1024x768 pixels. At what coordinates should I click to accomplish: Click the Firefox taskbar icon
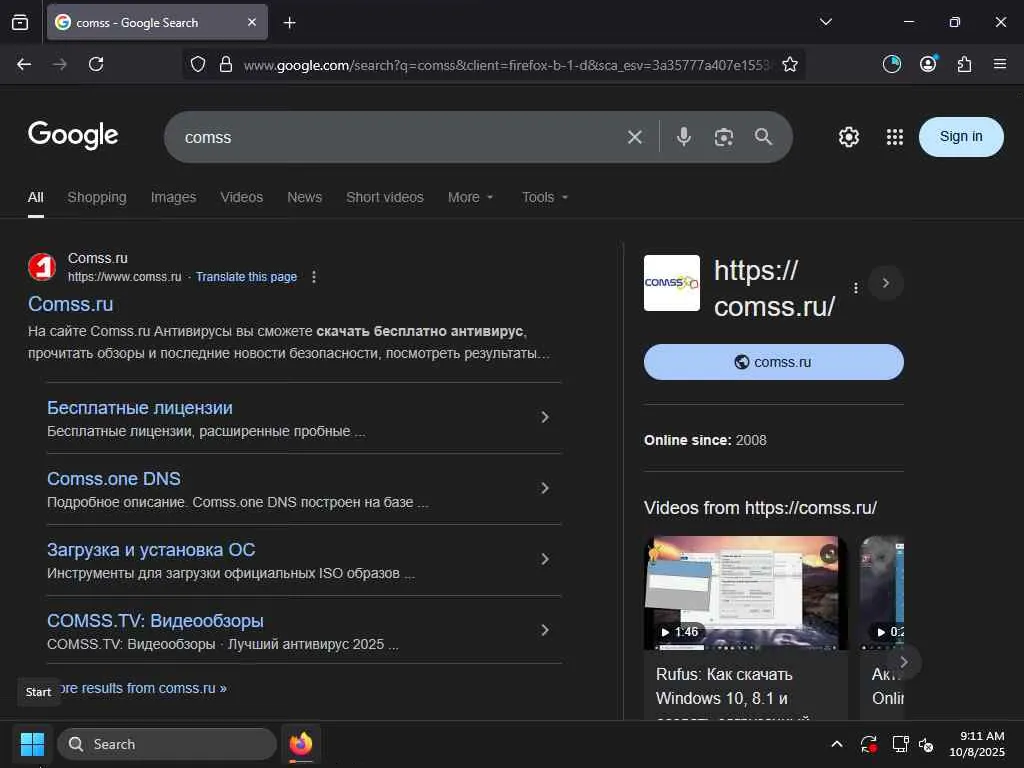coord(300,744)
